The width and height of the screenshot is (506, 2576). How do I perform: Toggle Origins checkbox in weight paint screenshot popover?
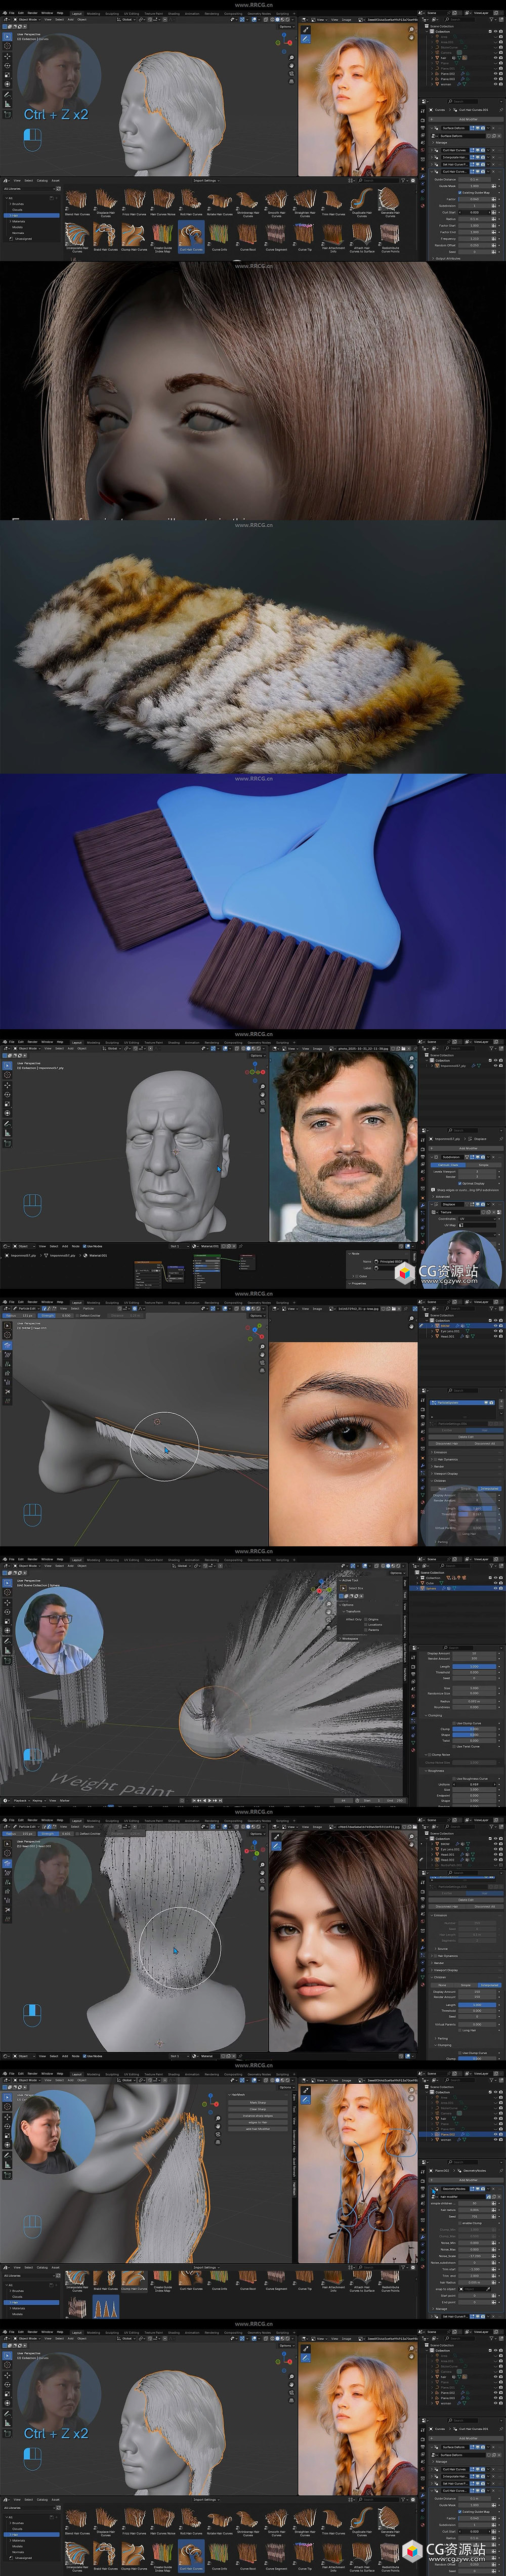[x=366, y=1619]
